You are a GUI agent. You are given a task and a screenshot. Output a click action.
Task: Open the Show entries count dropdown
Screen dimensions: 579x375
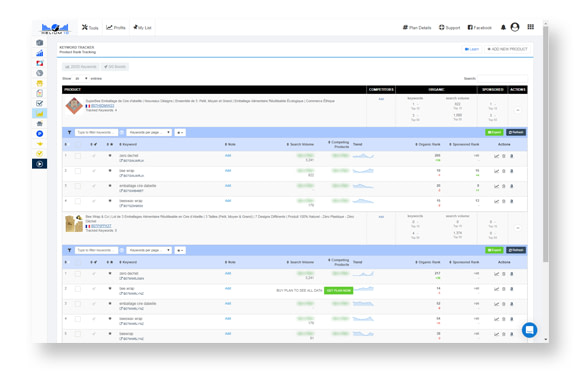tap(81, 78)
